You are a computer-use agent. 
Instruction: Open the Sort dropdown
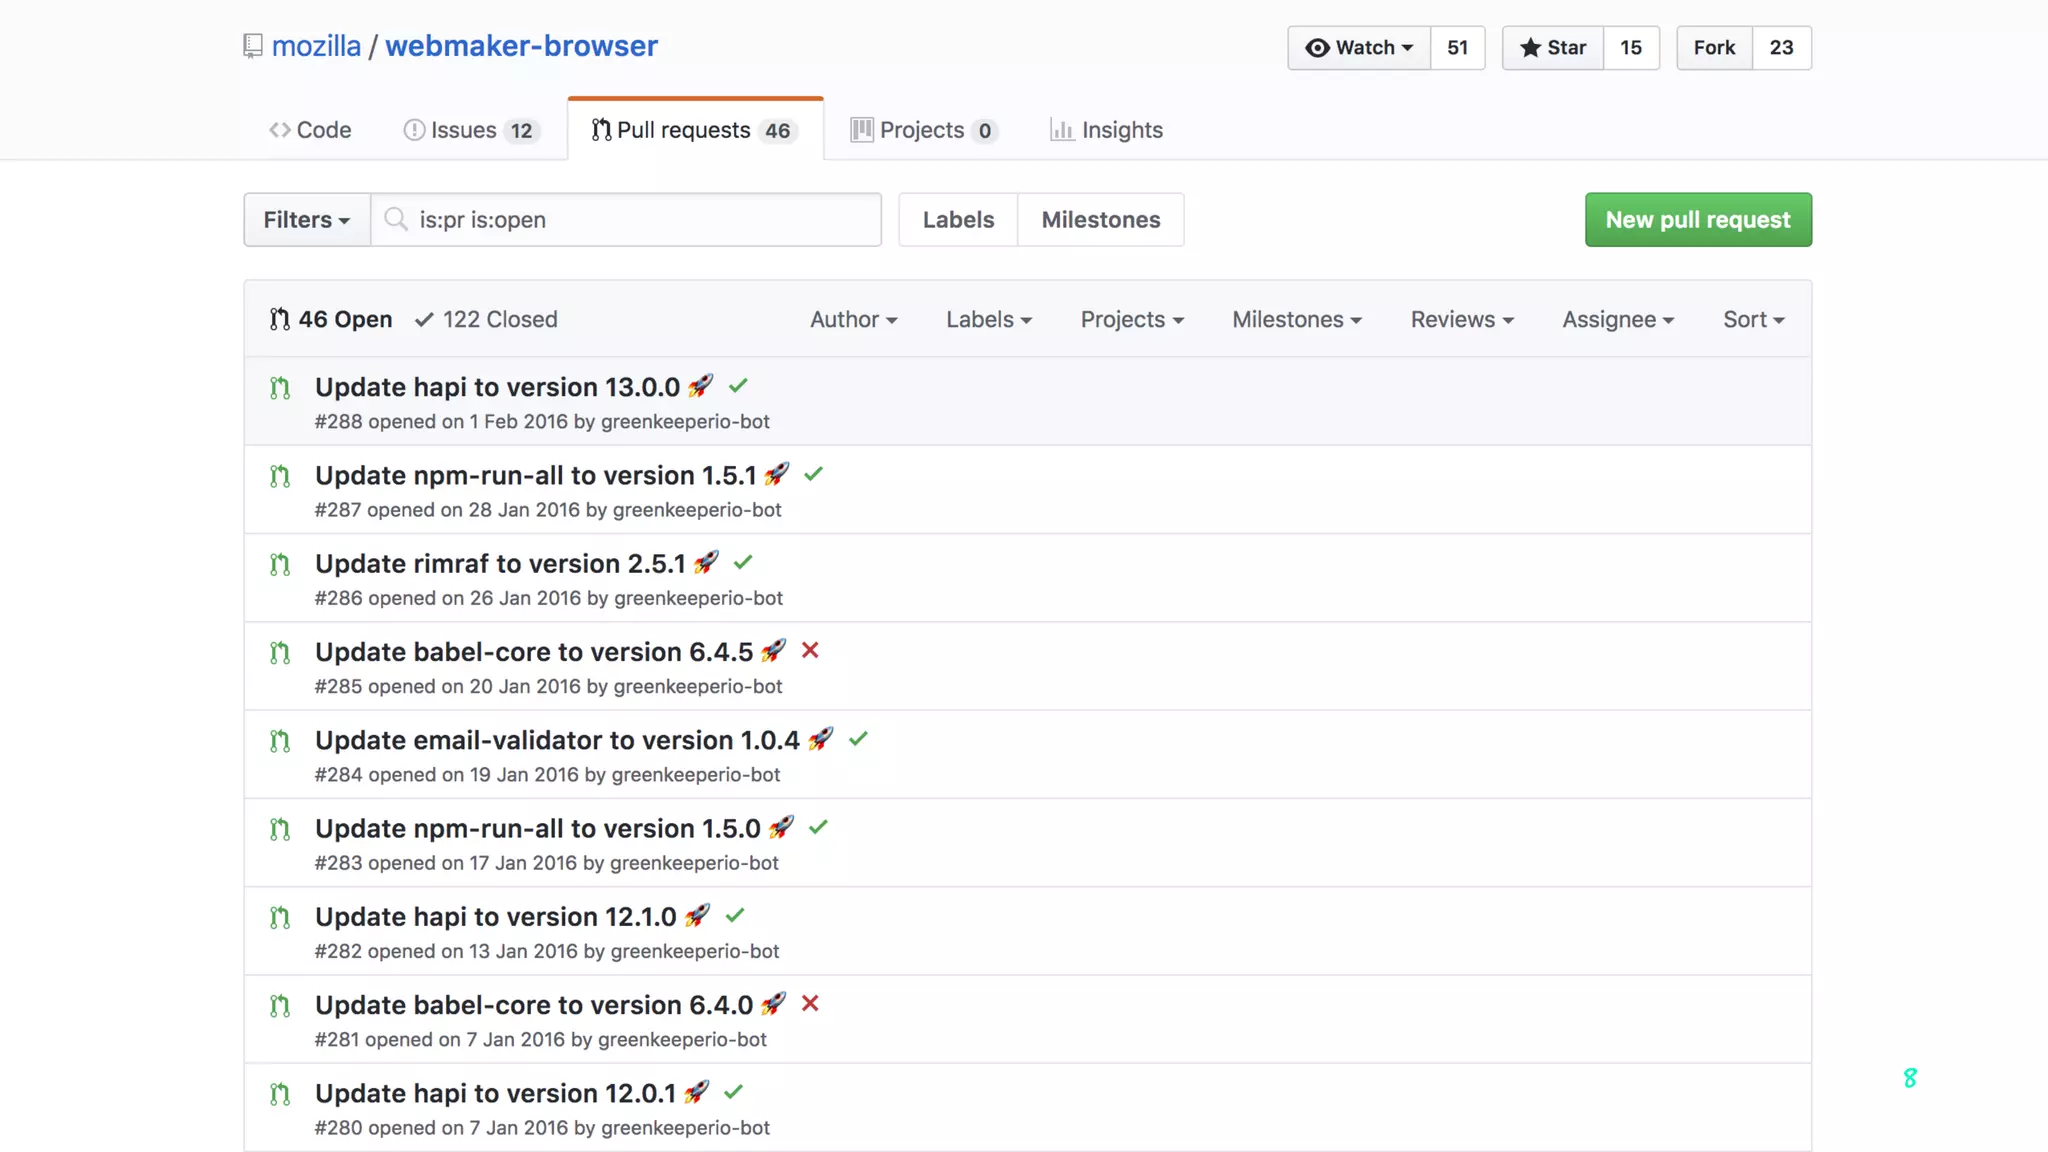point(1753,320)
